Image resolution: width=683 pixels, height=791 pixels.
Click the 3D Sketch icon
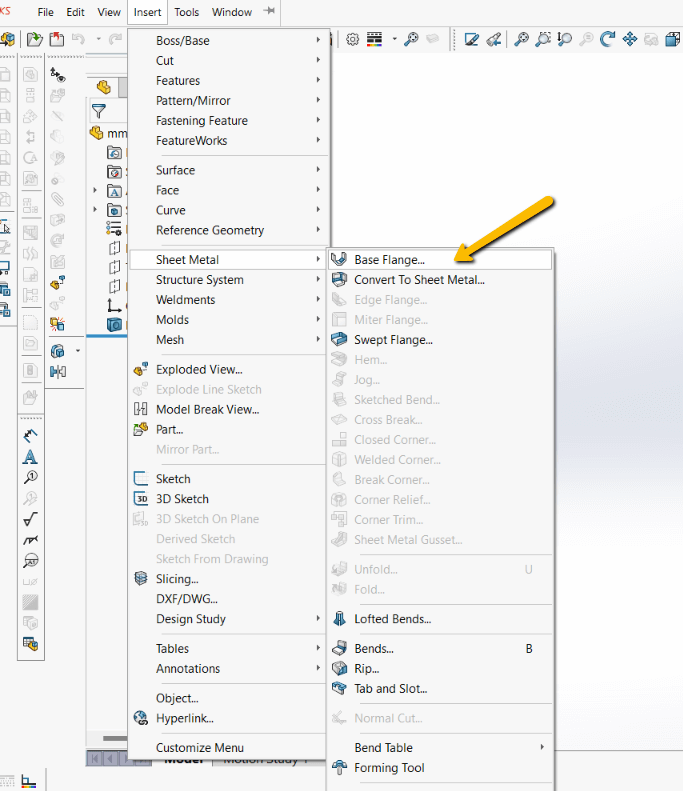click(x=141, y=498)
